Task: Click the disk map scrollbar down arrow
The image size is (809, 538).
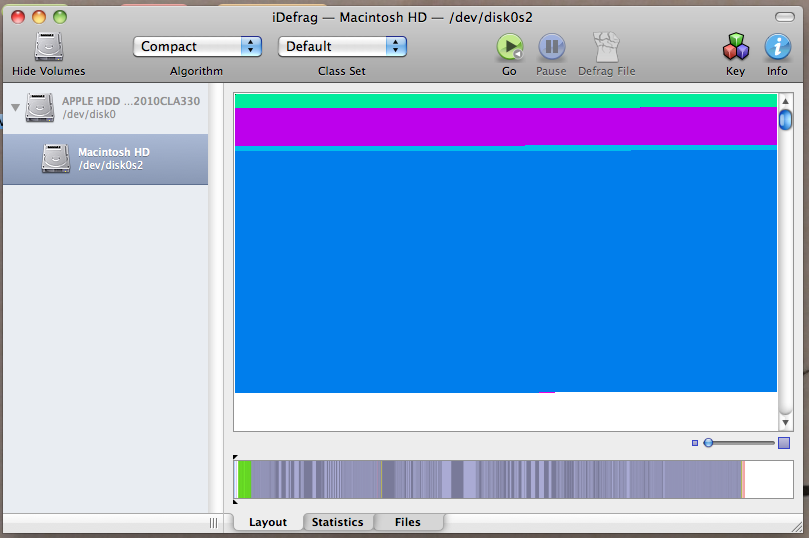Action: coord(785,423)
